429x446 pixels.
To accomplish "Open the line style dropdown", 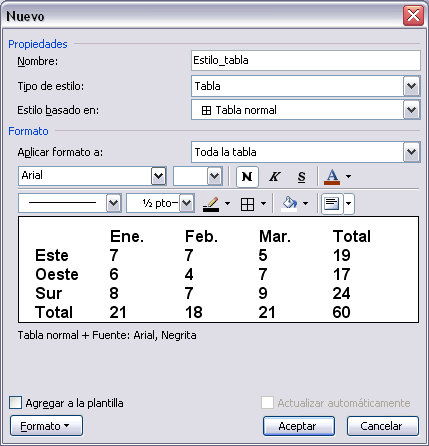I will pos(113,203).
